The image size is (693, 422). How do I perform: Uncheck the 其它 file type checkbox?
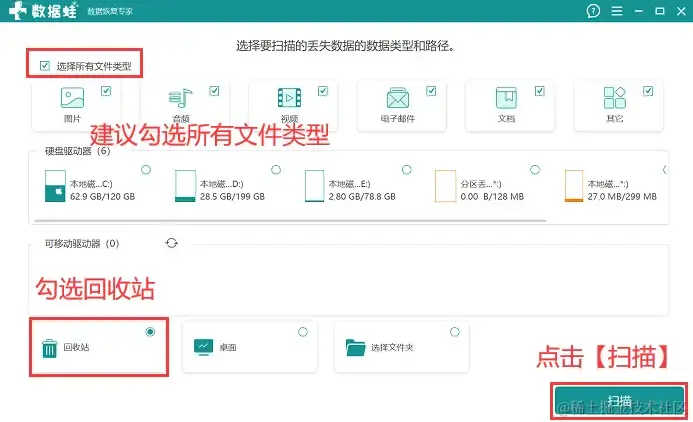pyautogui.click(x=648, y=91)
